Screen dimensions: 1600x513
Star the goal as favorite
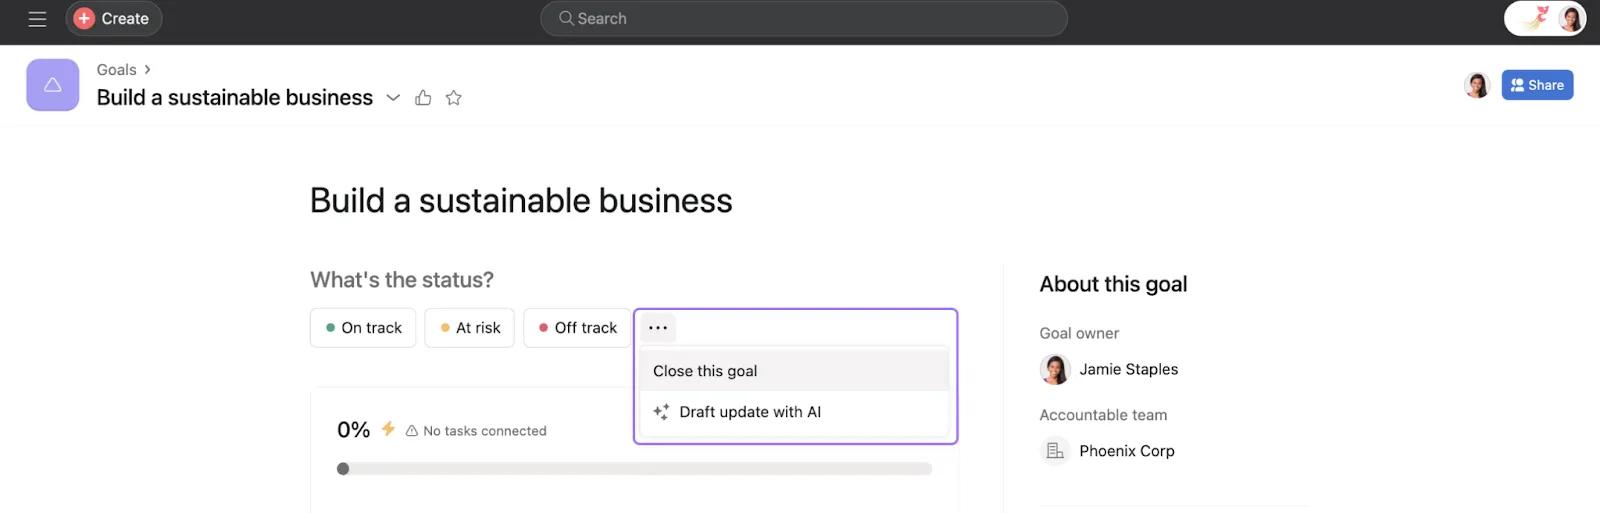pos(454,98)
